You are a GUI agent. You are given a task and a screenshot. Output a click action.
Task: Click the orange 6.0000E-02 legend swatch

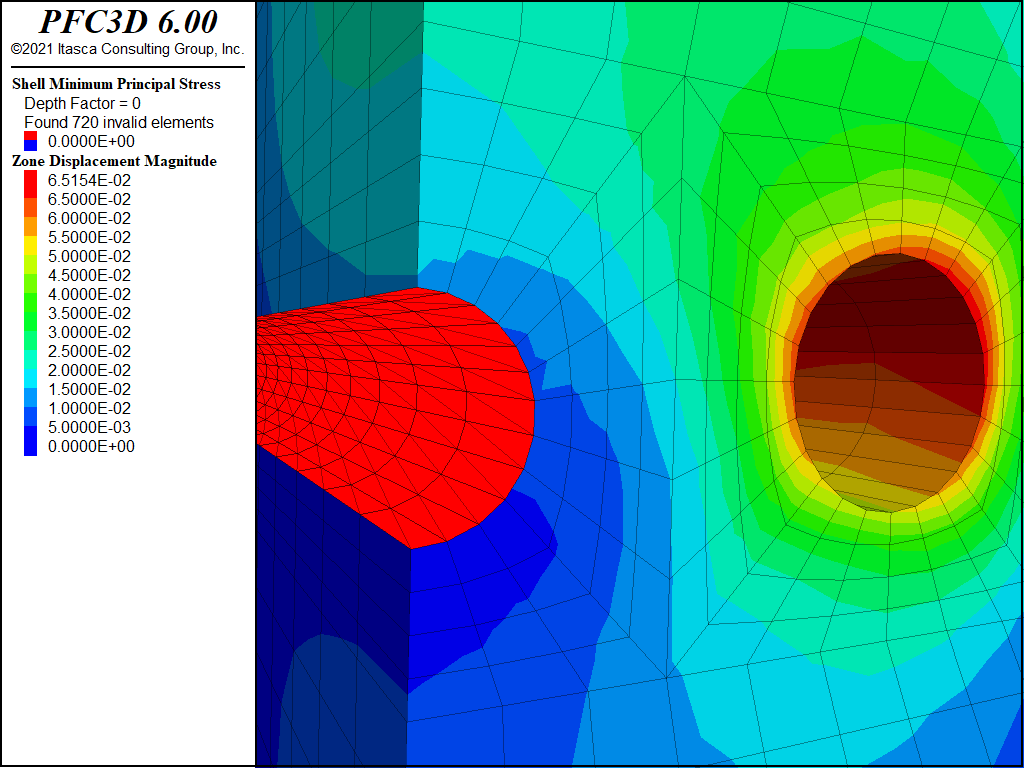[x=31, y=218]
